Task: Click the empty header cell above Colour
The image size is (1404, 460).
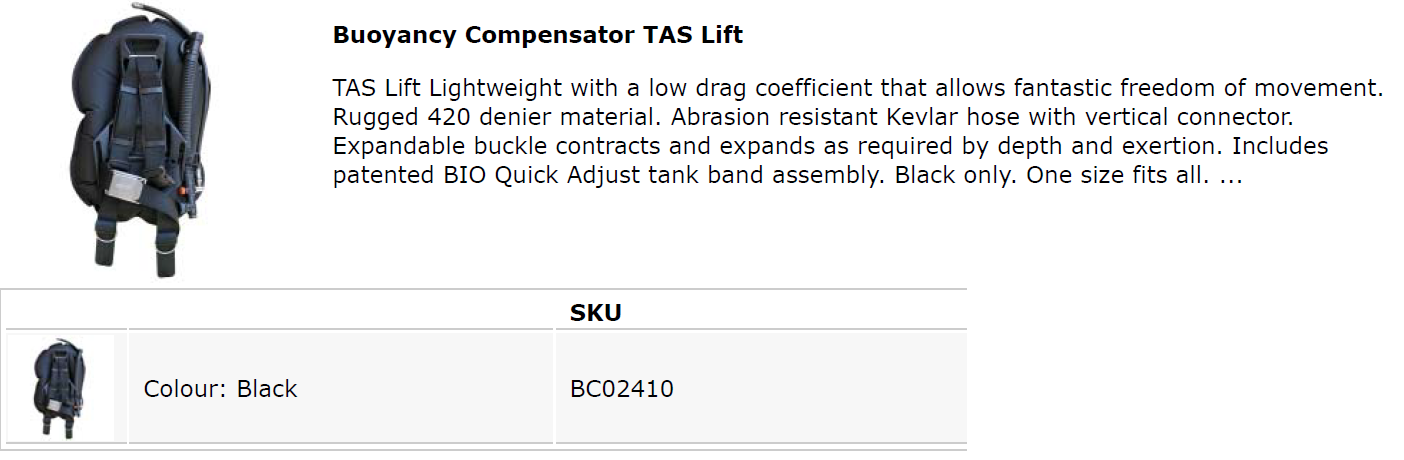Action: pyautogui.click(x=341, y=311)
